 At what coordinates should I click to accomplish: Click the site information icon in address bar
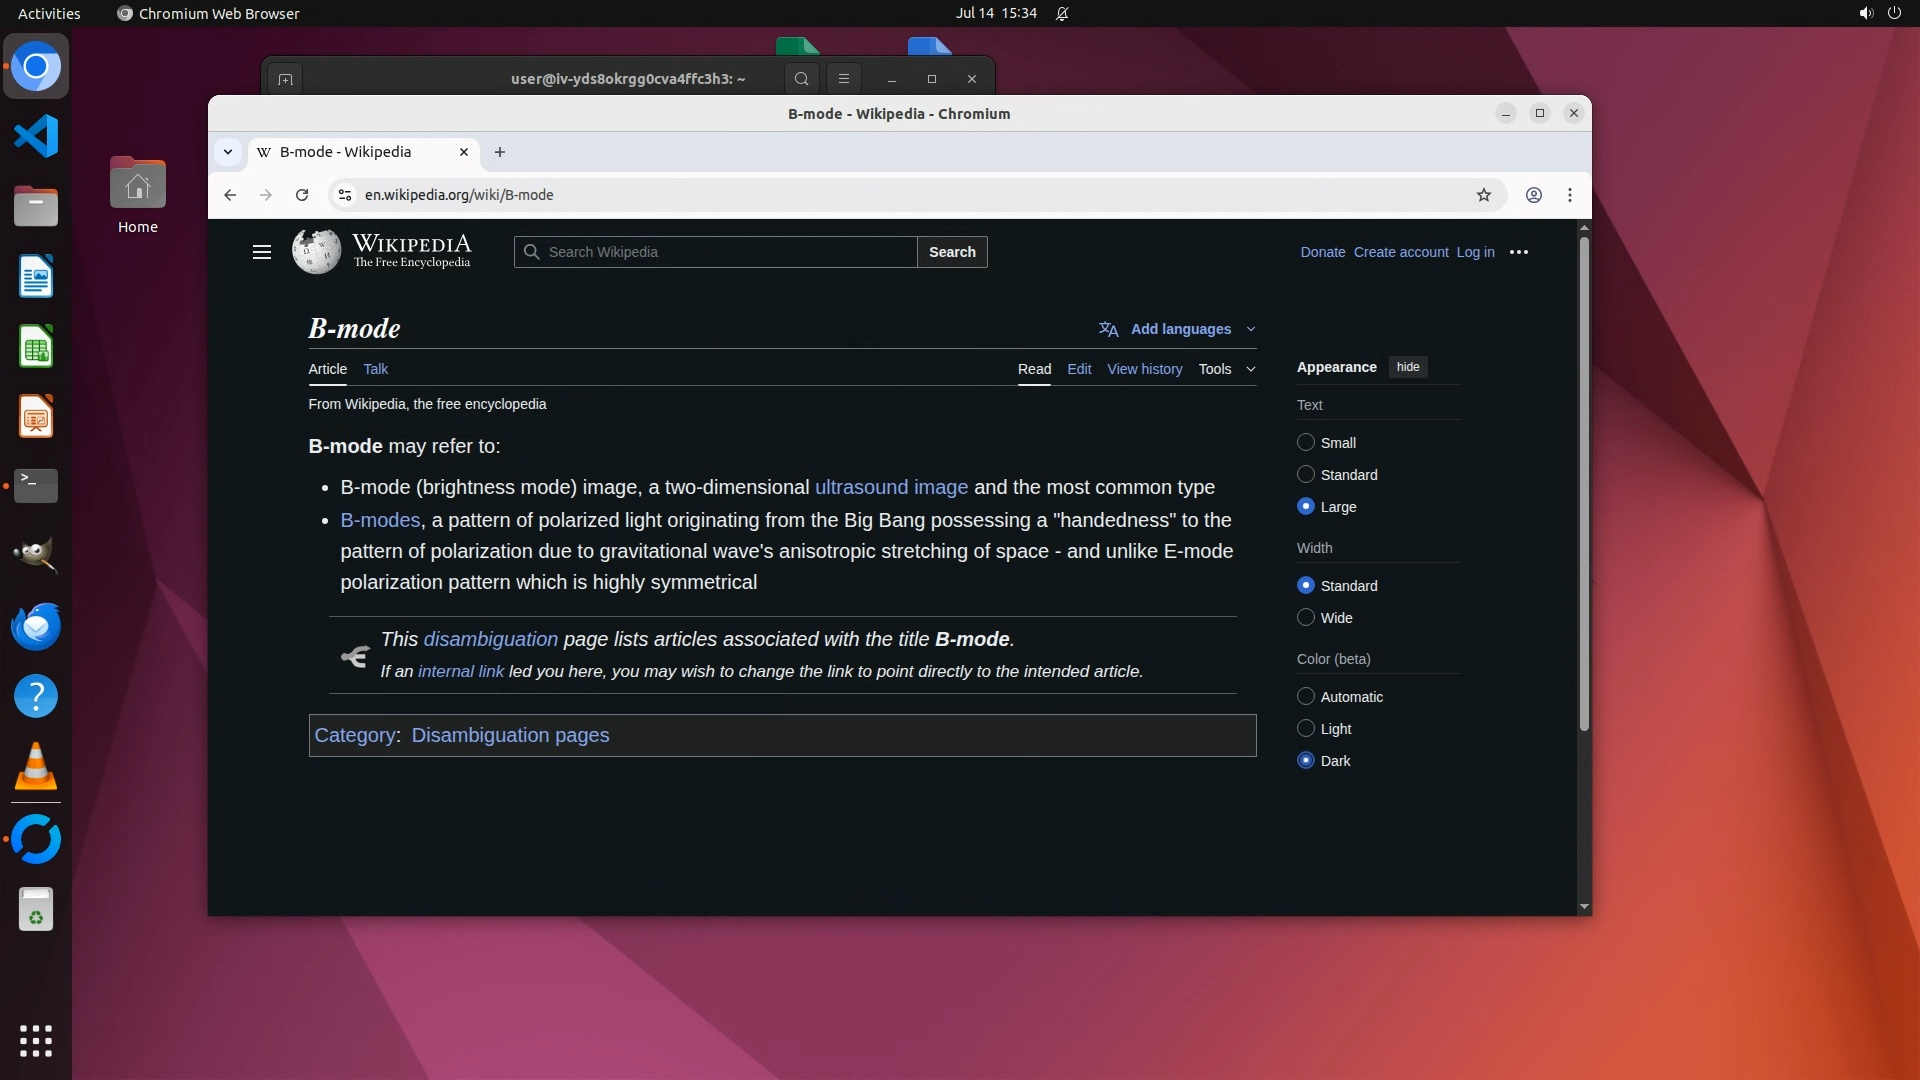point(345,195)
